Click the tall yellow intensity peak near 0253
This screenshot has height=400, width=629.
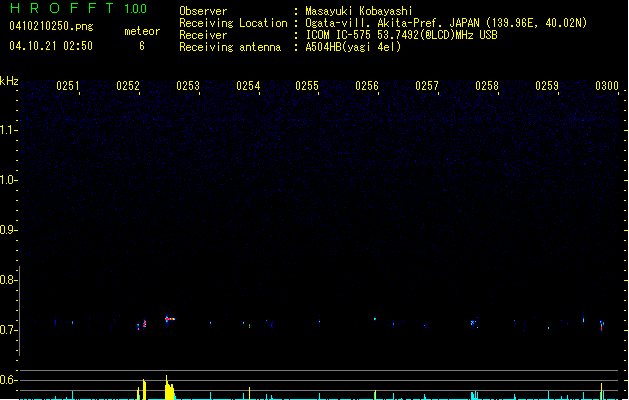tap(169, 388)
